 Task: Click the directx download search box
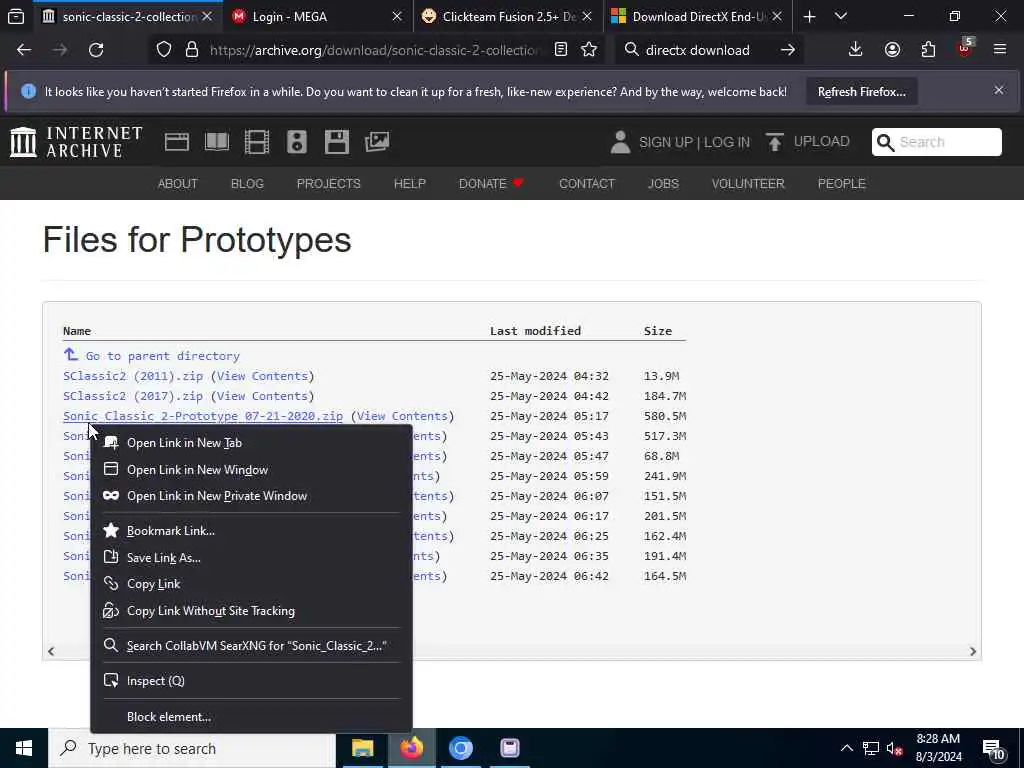[696, 50]
